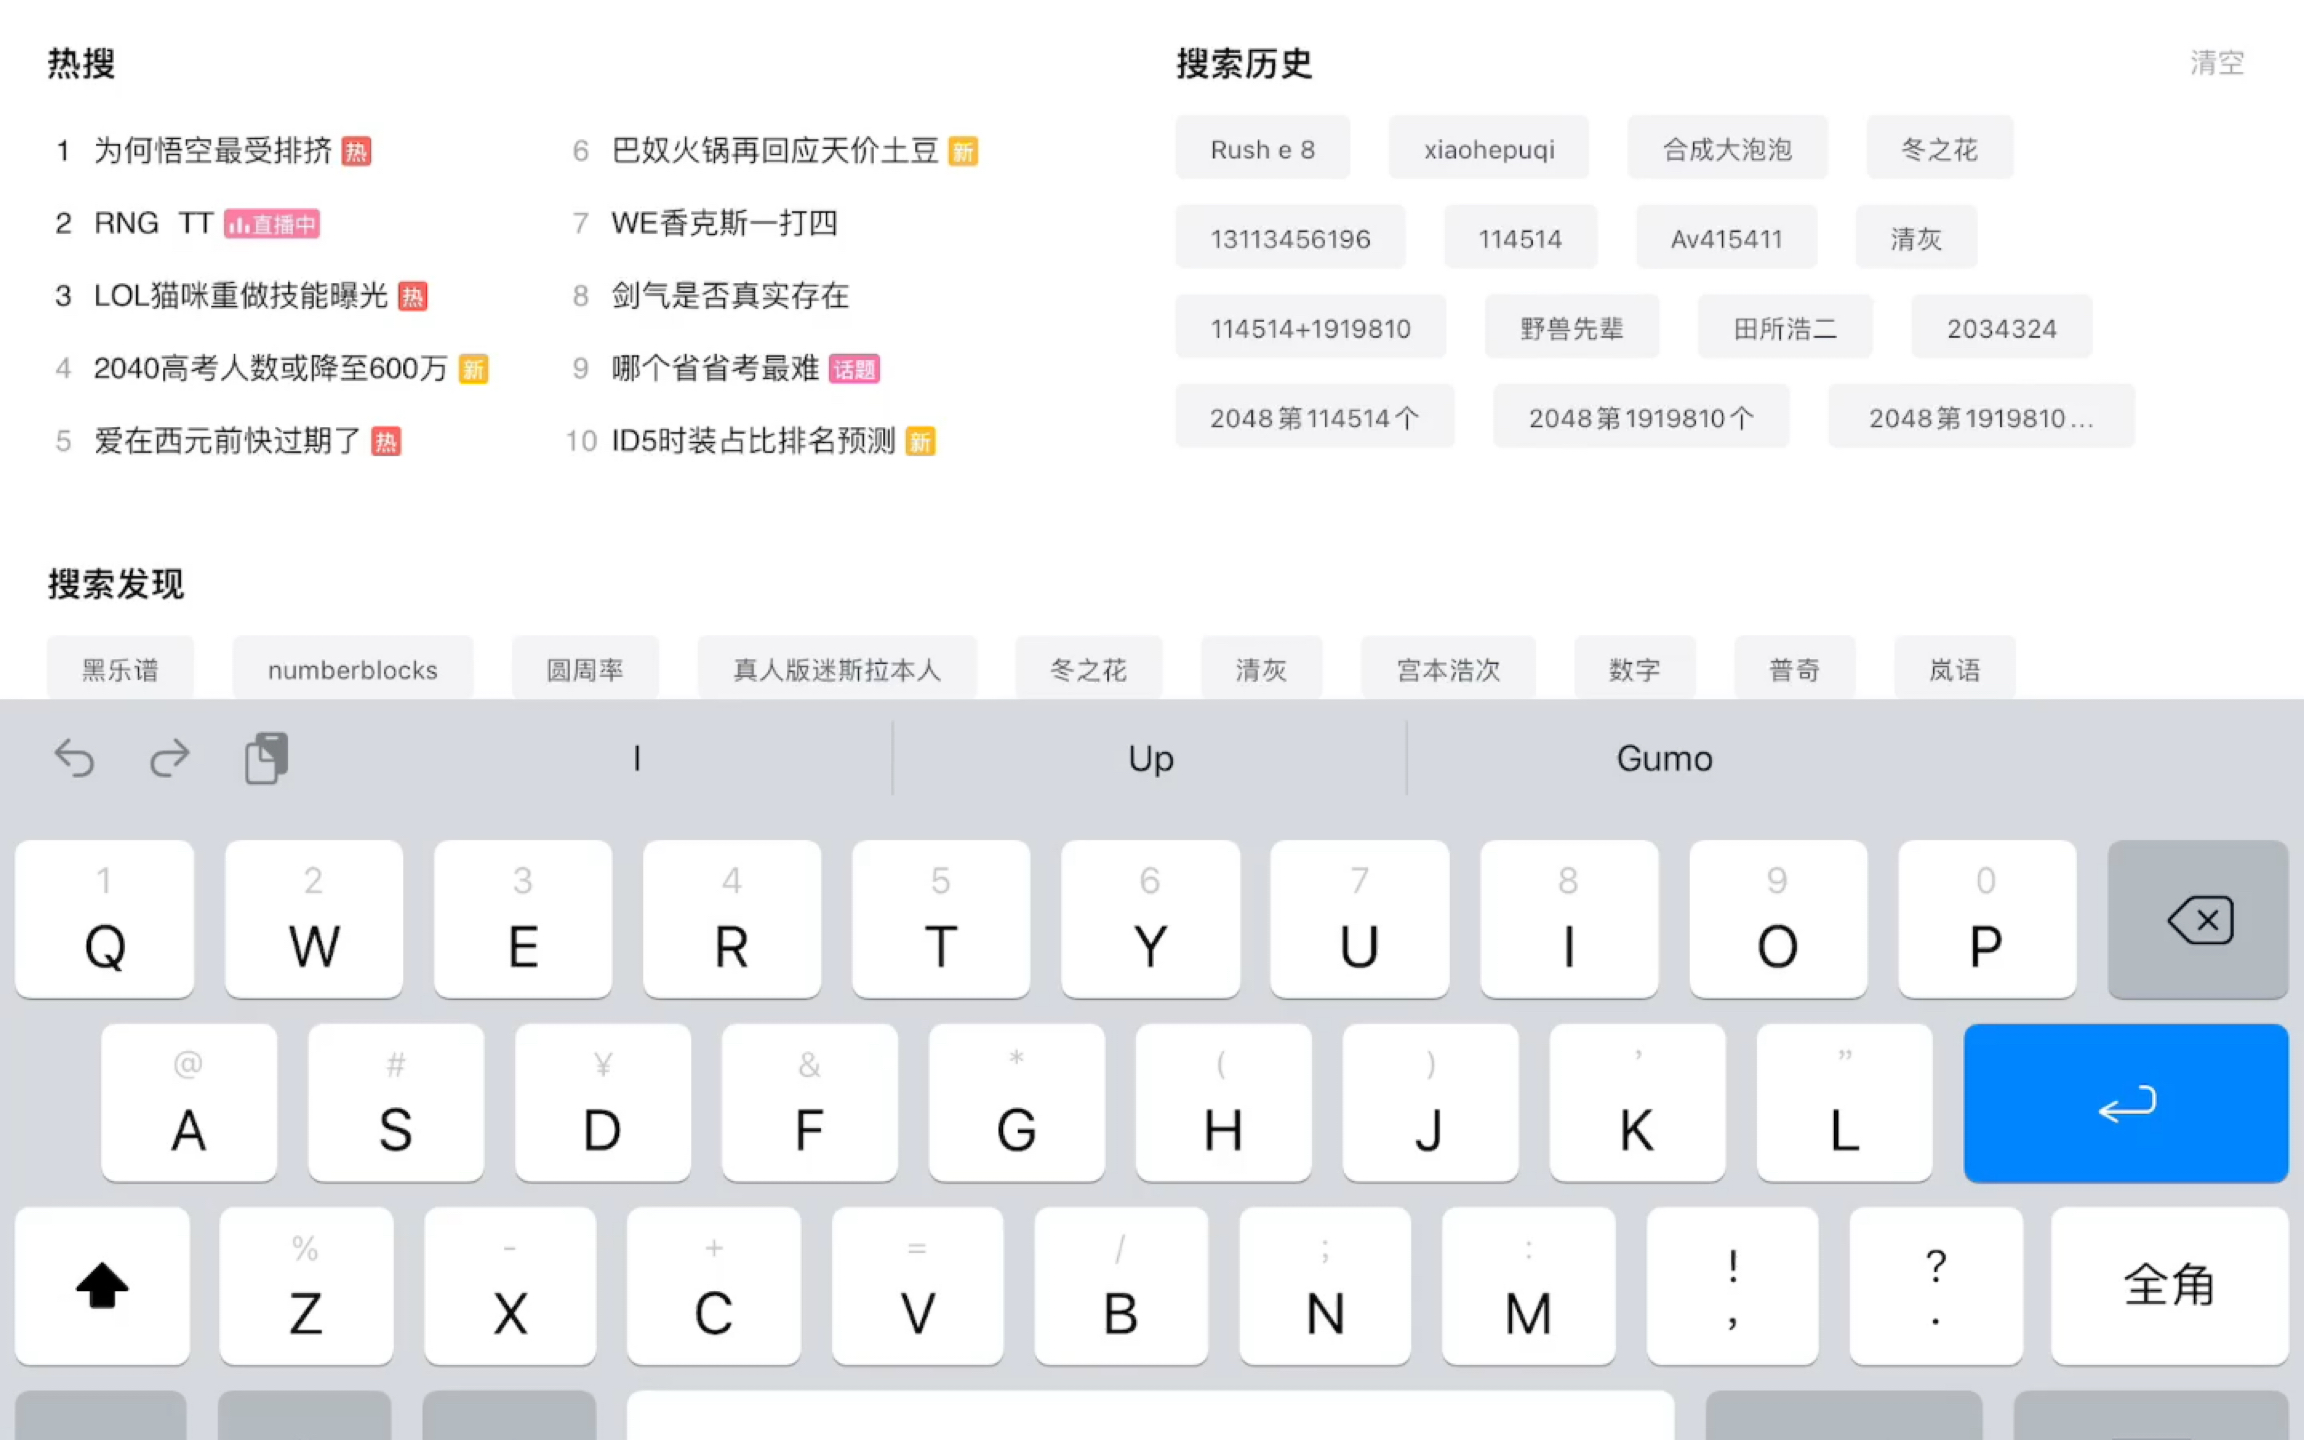Screen dimensions: 2304x1440
Task: Select history tag 田所浩二
Action: [x=1785, y=328]
